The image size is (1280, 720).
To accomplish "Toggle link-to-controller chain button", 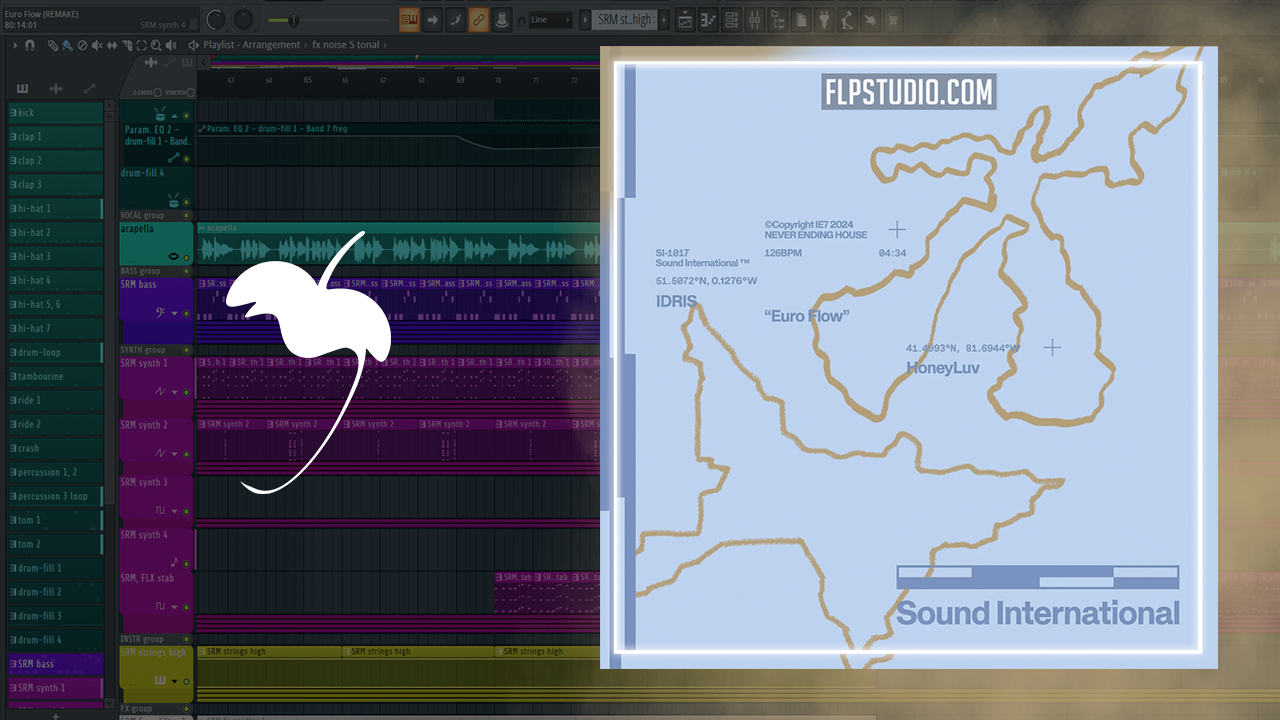I will (478, 20).
